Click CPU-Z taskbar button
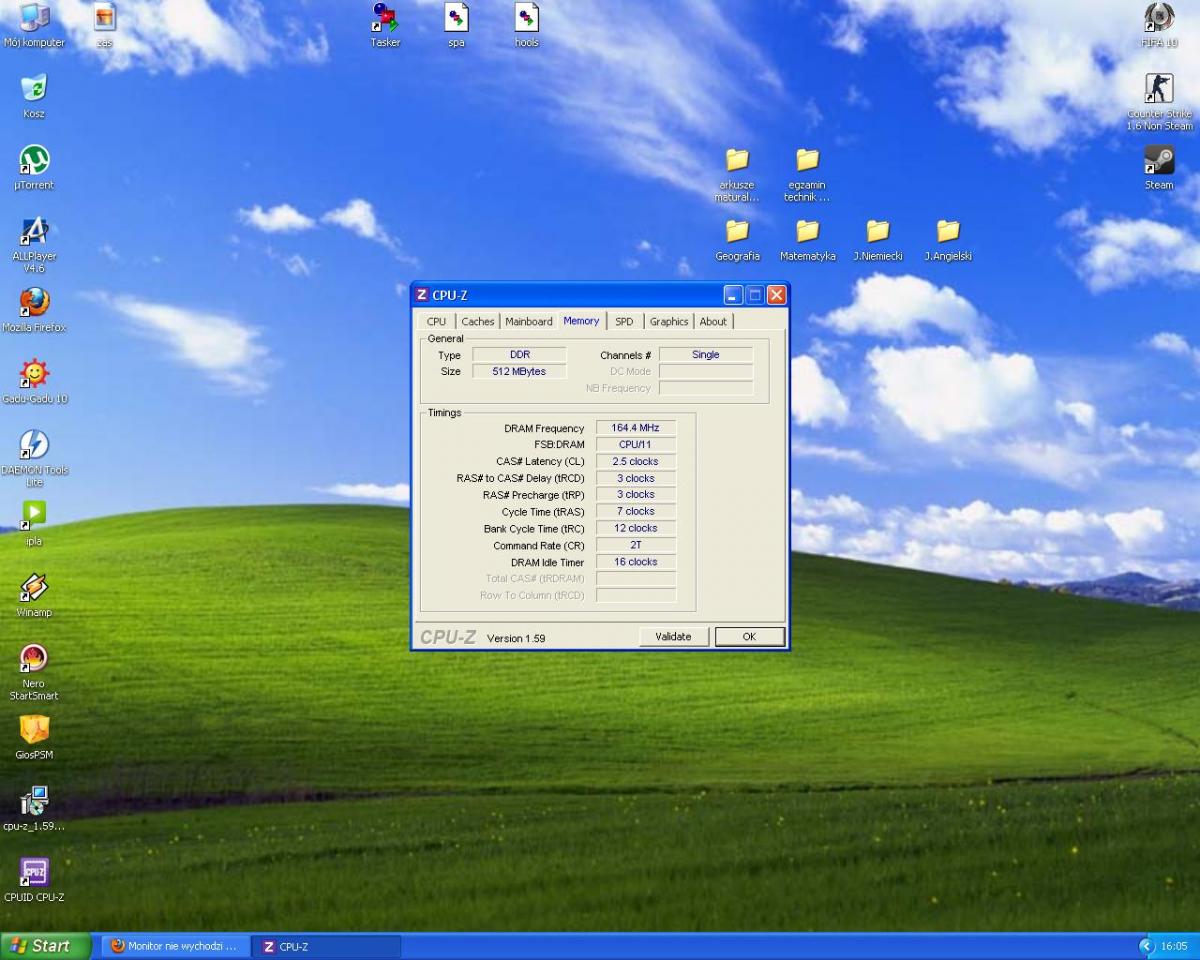1200x960 pixels. pyautogui.click(x=326, y=946)
